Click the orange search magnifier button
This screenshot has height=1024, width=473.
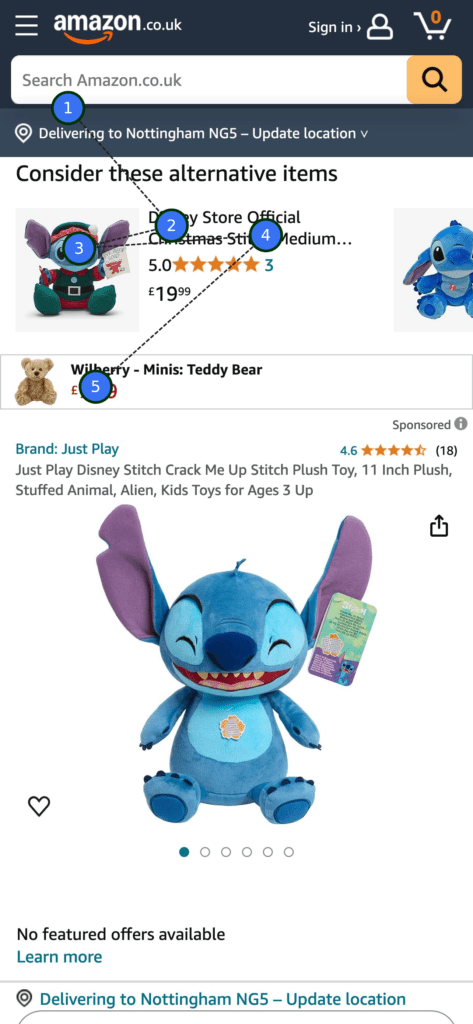tap(434, 80)
